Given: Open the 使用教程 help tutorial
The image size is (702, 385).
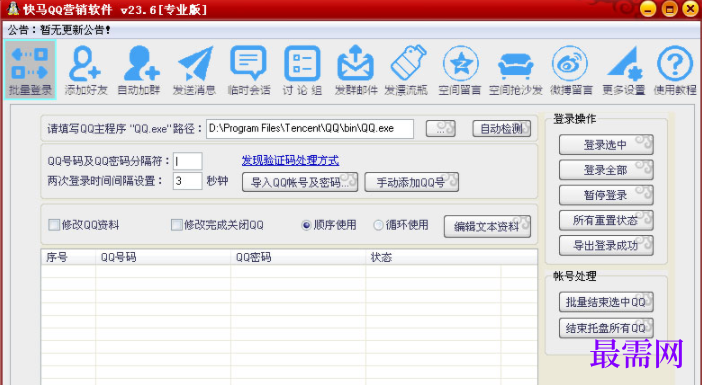Looking at the screenshot, I should click(675, 70).
